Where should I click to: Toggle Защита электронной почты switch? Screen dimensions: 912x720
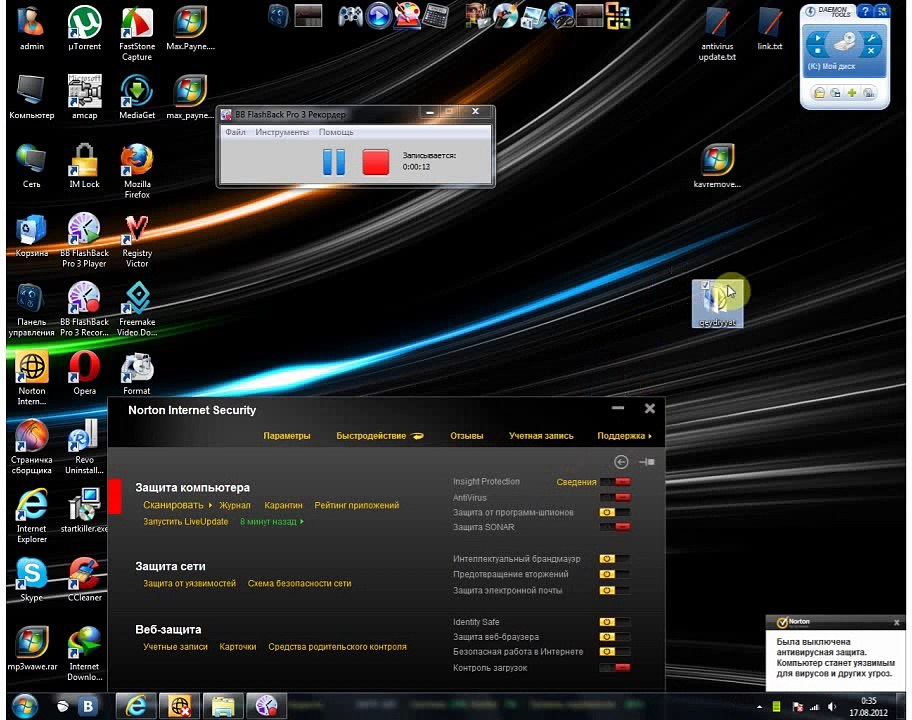tap(615, 590)
